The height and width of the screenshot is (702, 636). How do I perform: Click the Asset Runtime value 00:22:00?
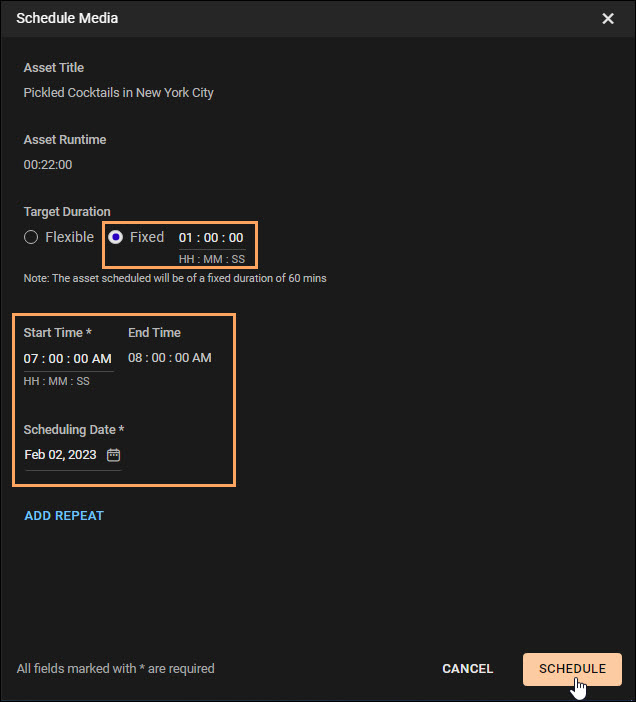48,165
